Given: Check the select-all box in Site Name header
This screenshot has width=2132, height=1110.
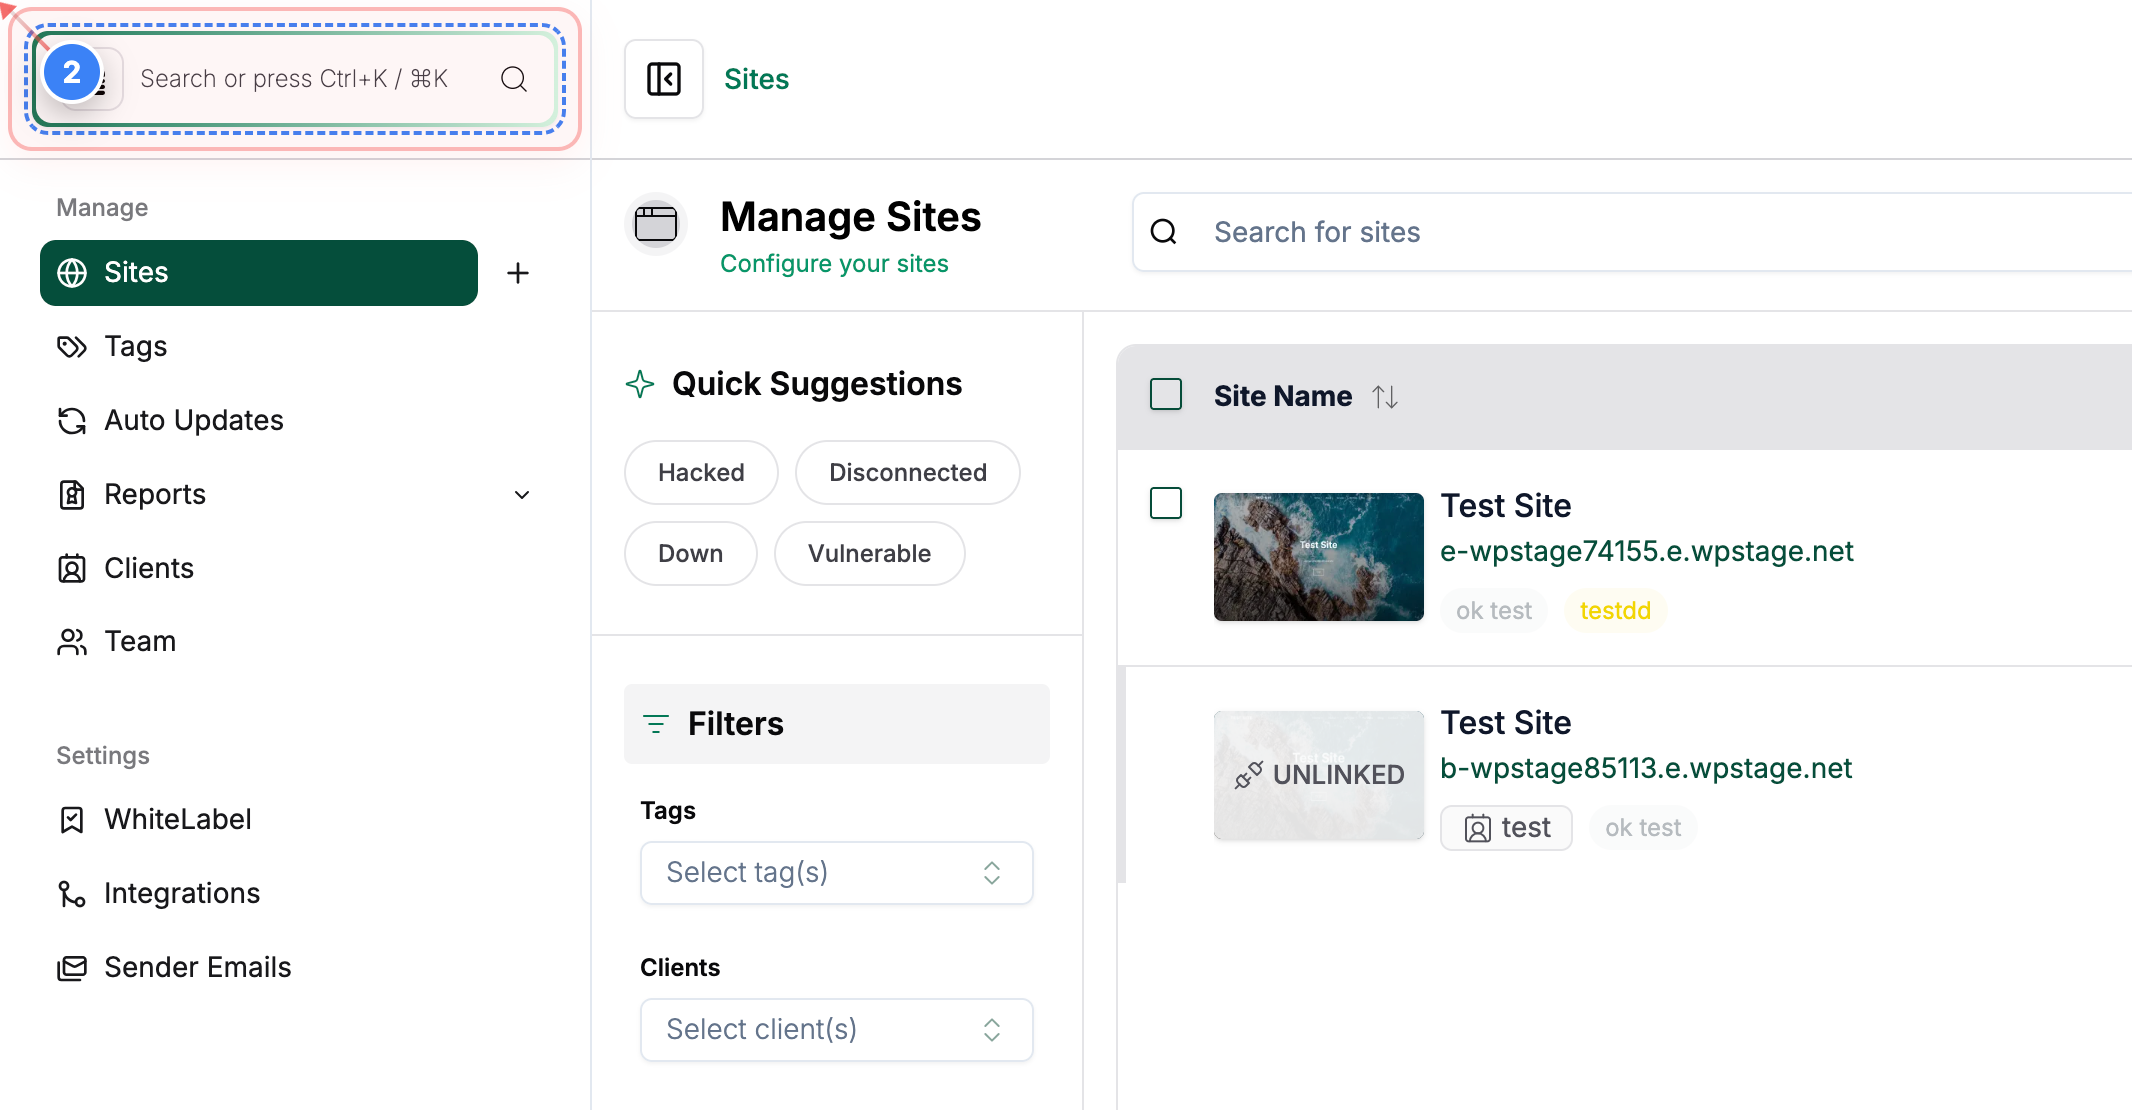Looking at the screenshot, I should tap(1165, 394).
